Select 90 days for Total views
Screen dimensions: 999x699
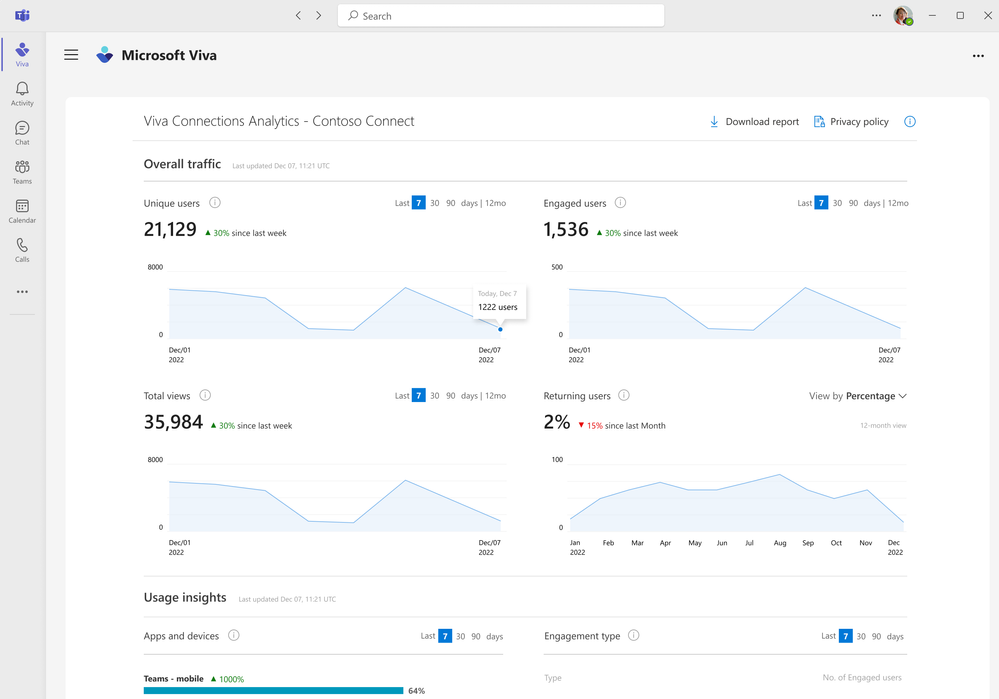click(450, 395)
